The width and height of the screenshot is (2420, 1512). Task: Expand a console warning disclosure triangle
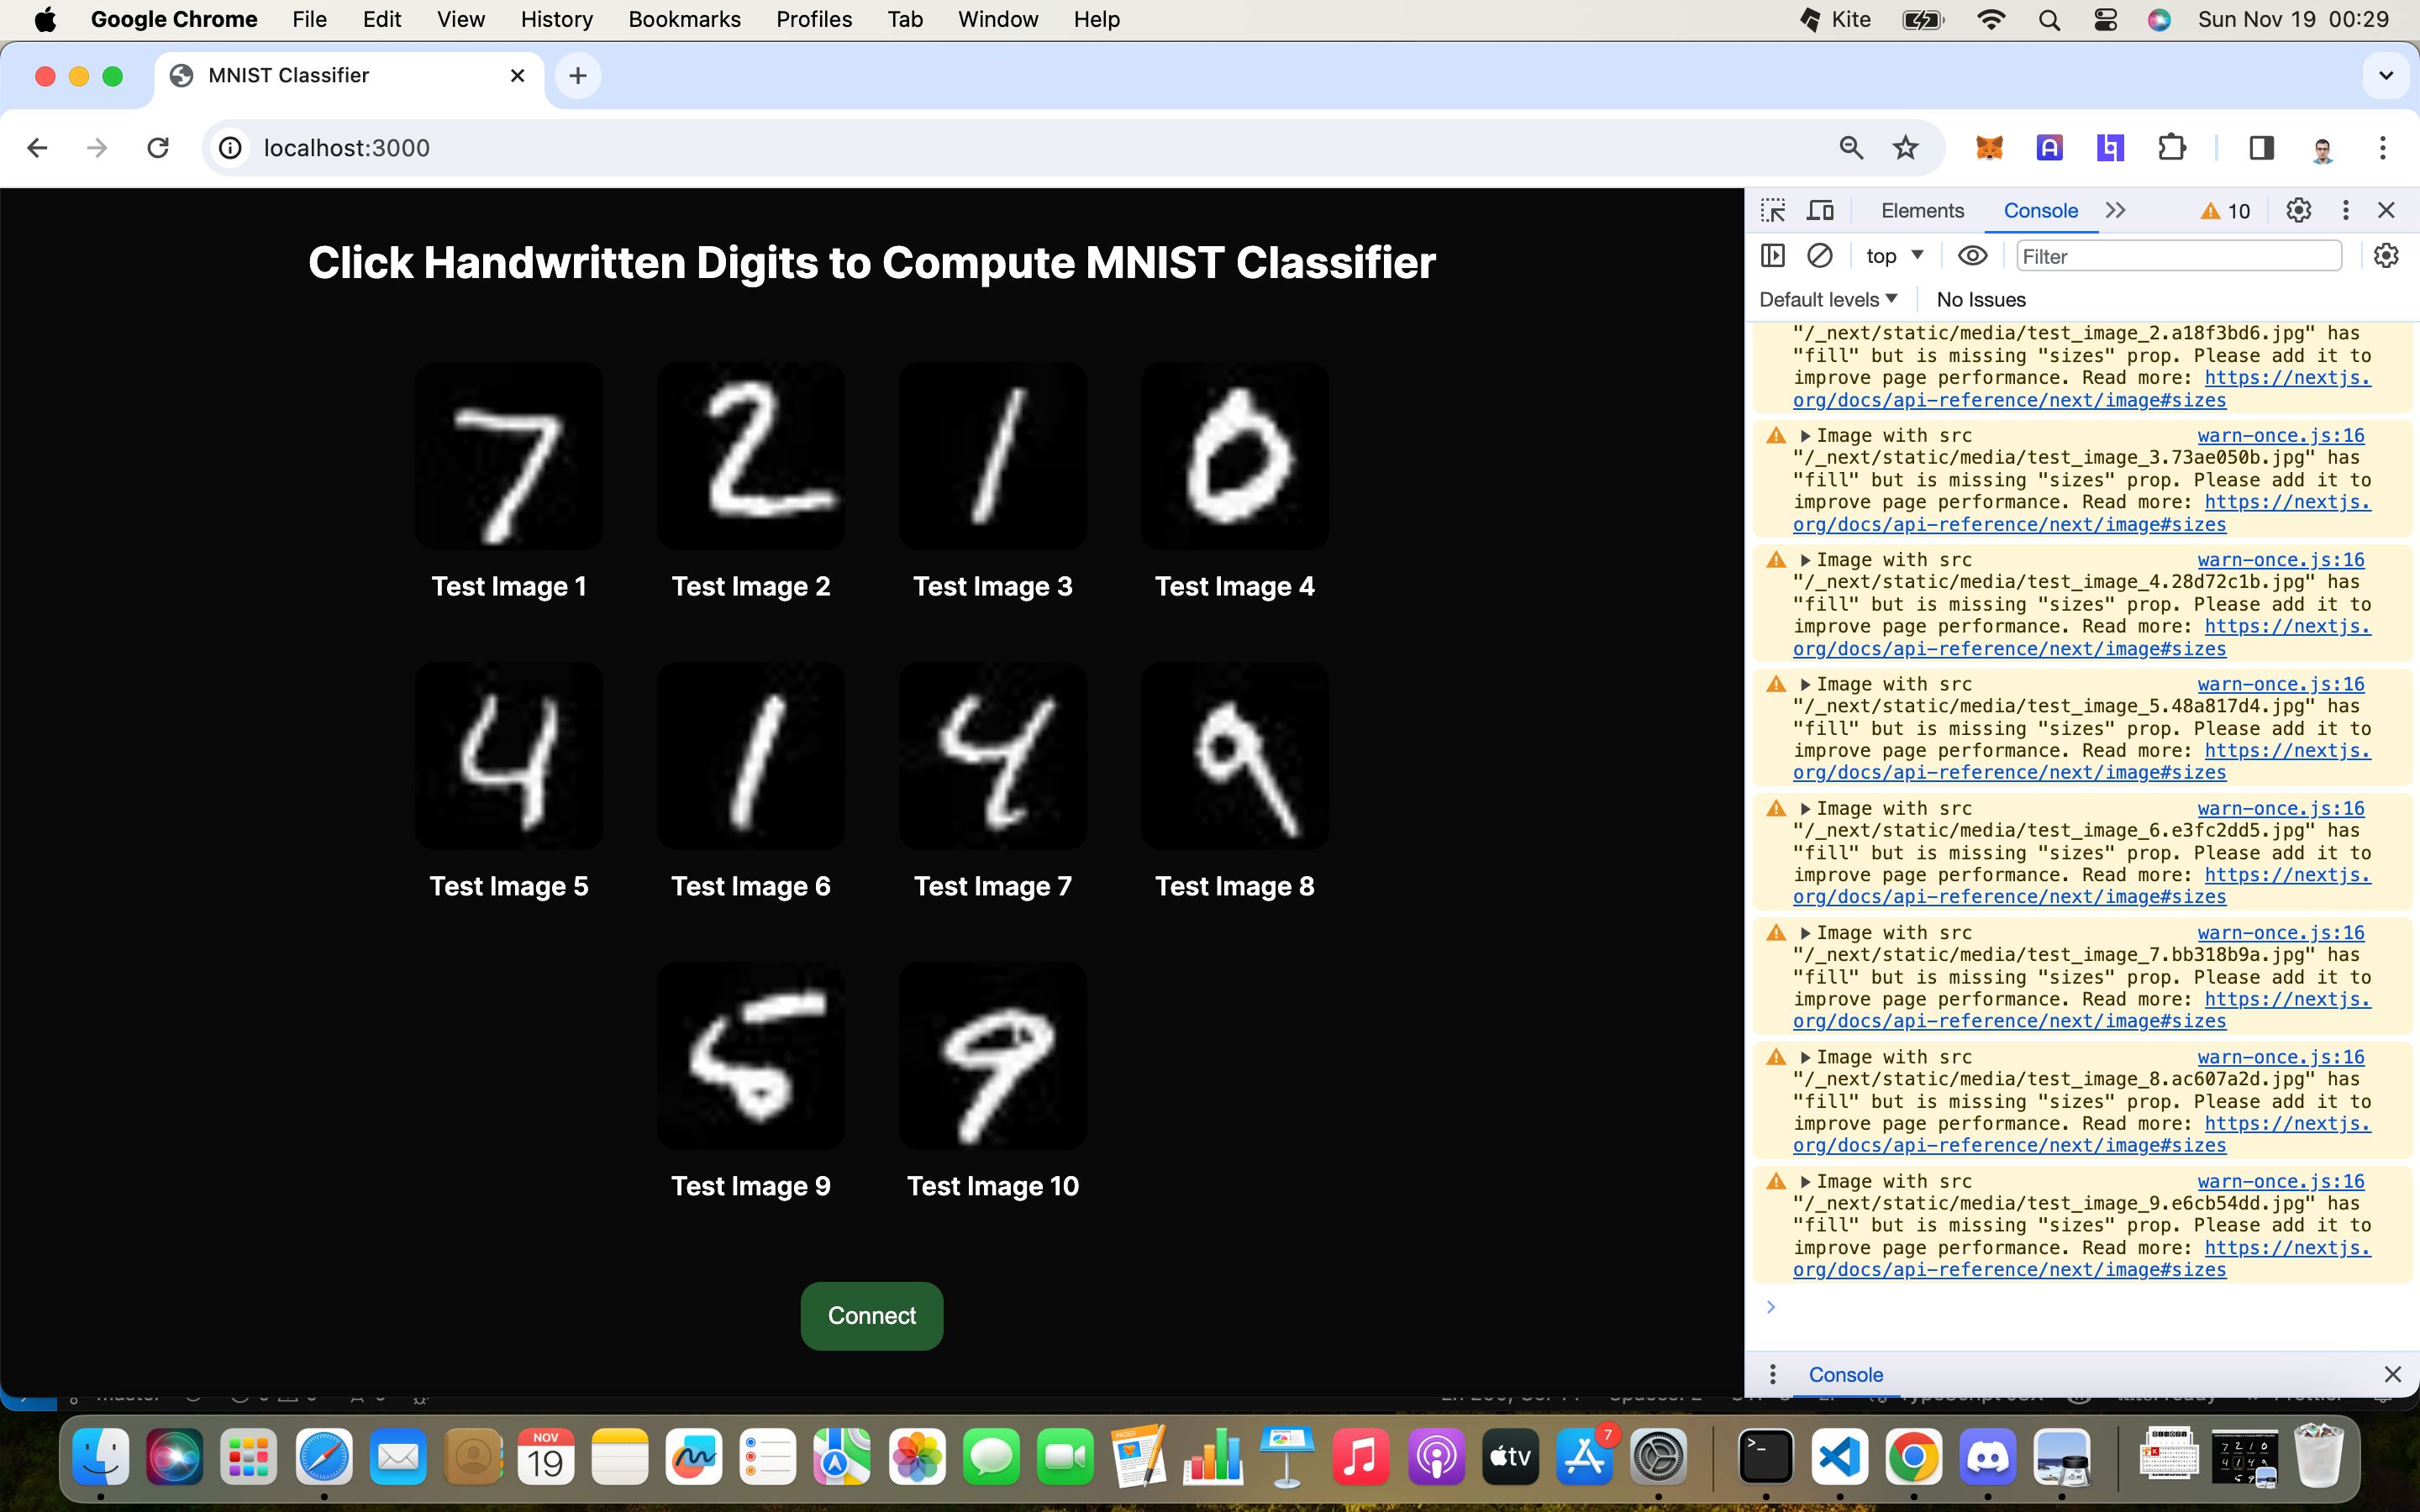click(1807, 433)
